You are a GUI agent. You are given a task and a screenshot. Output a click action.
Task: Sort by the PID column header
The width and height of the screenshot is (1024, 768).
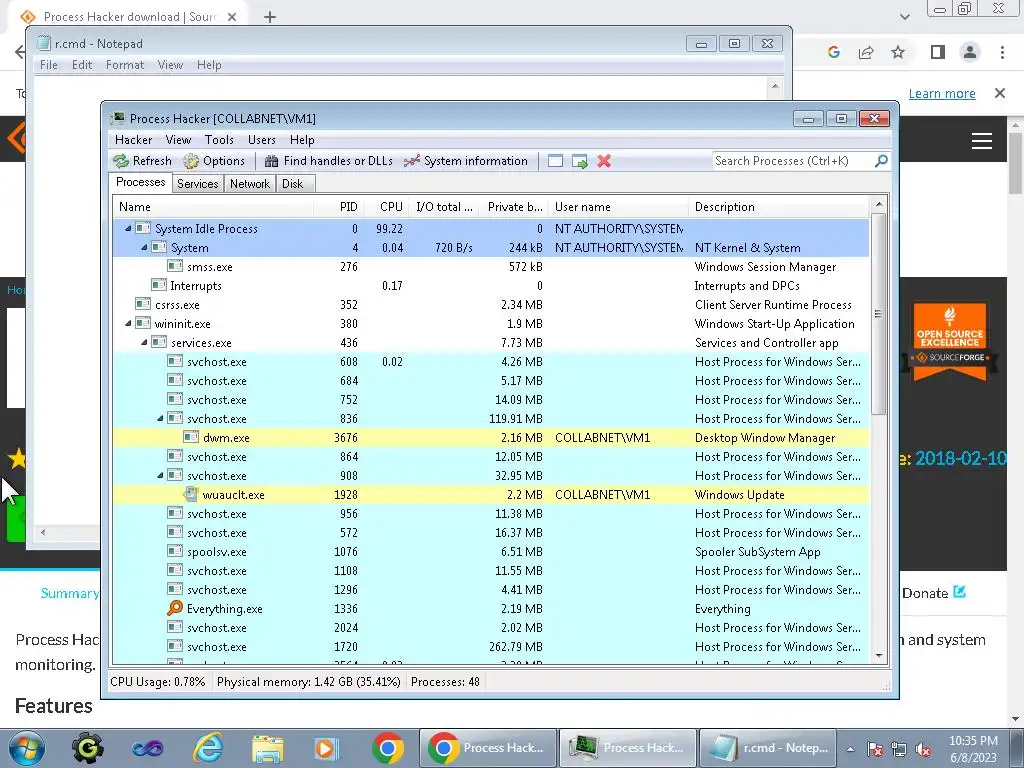[340, 207]
